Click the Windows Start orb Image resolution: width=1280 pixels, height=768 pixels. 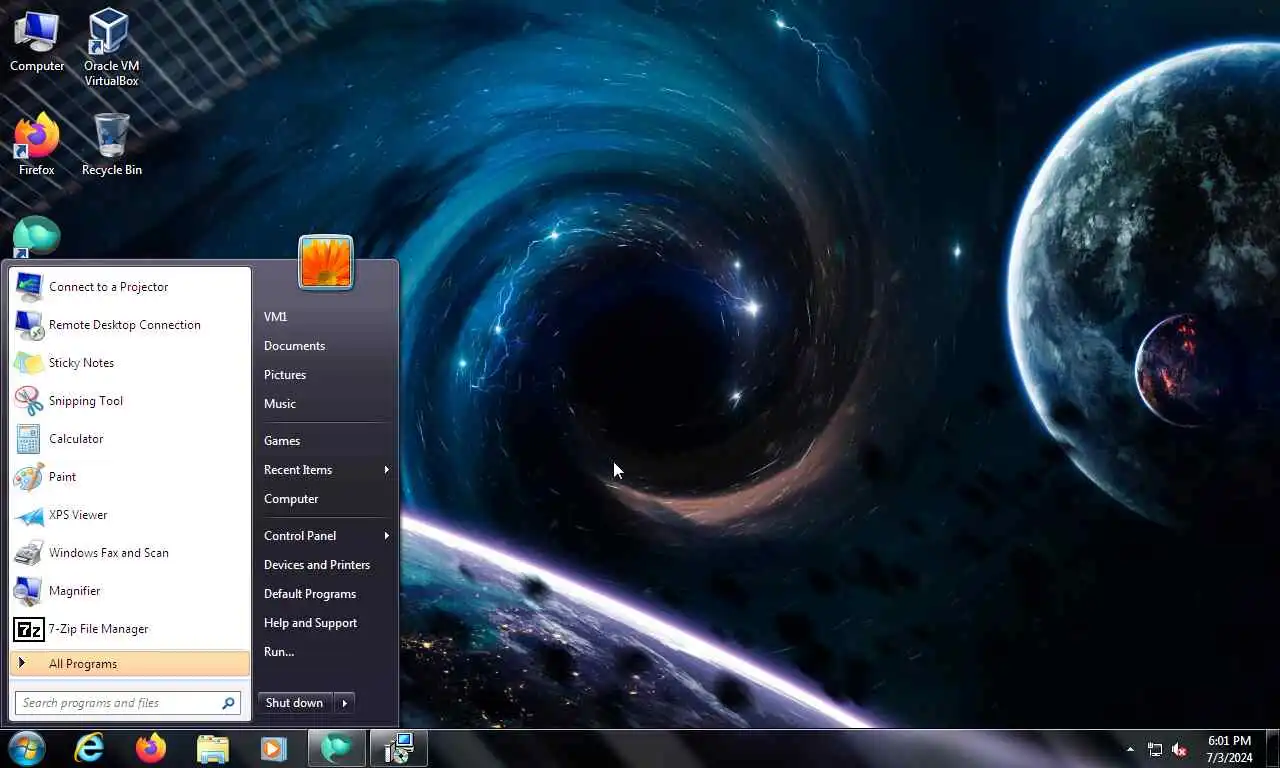click(27, 748)
